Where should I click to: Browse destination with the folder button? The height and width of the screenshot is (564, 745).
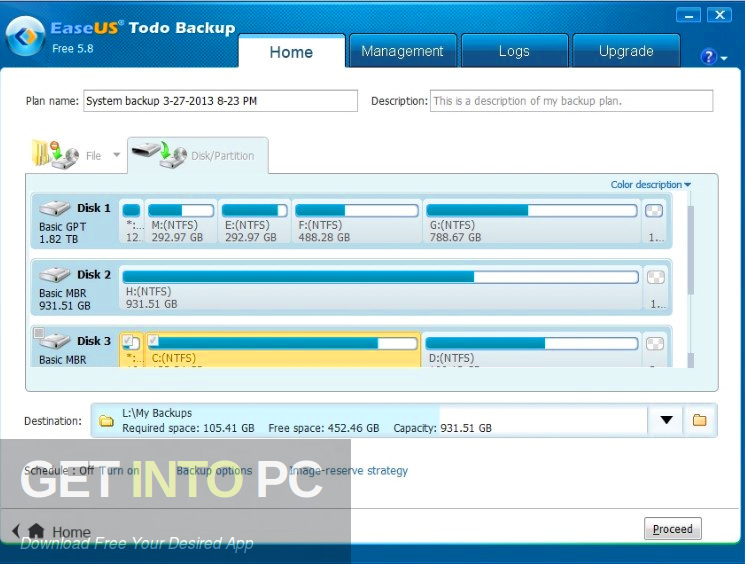[x=699, y=421]
